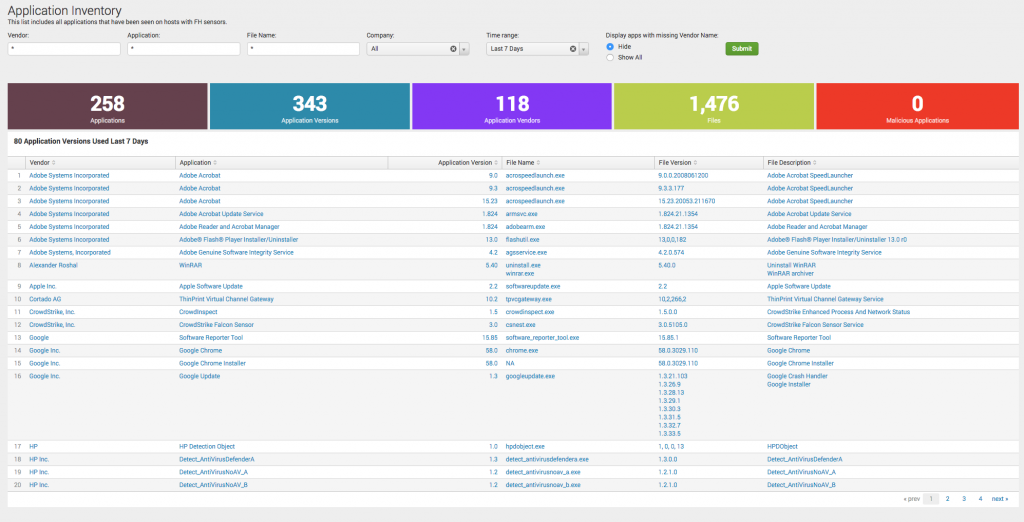Sort table by File Description column
1024x522 pixels.
click(793, 163)
